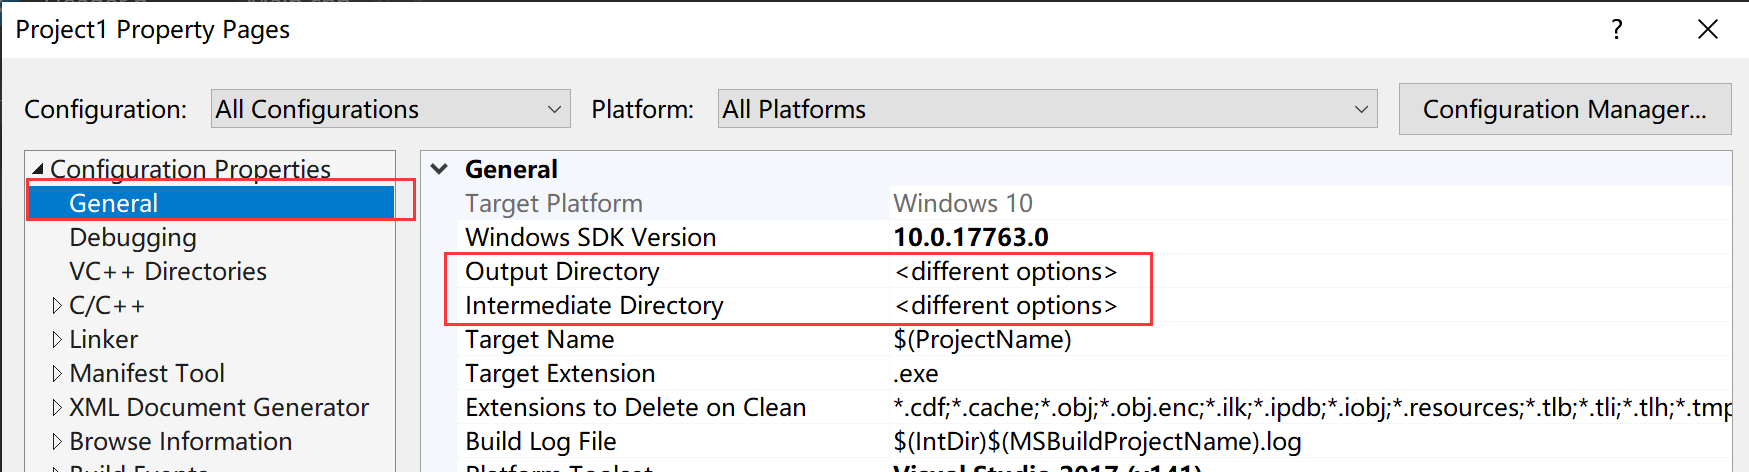Expand the C/C++ node arrow
The height and width of the screenshot is (472, 1749).
(57, 305)
